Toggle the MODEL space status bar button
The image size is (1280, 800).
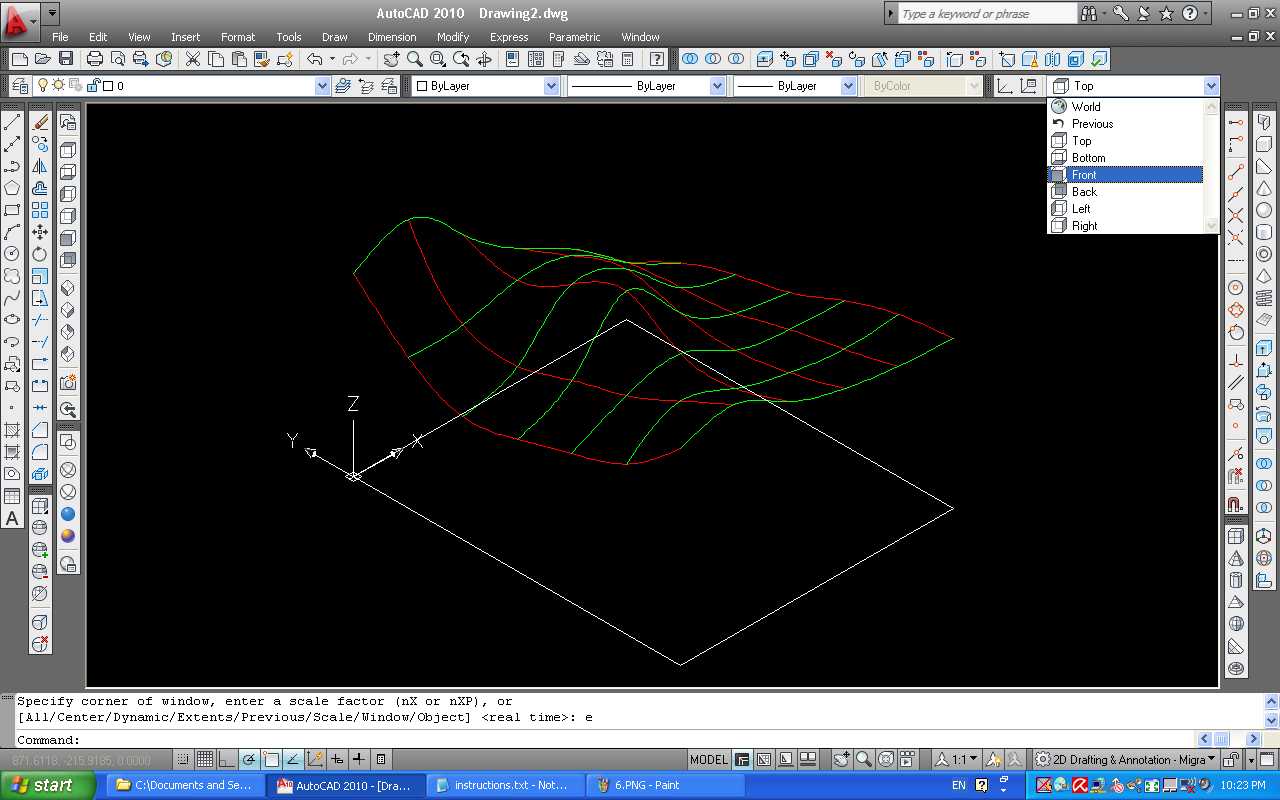(x=709, y=759)
